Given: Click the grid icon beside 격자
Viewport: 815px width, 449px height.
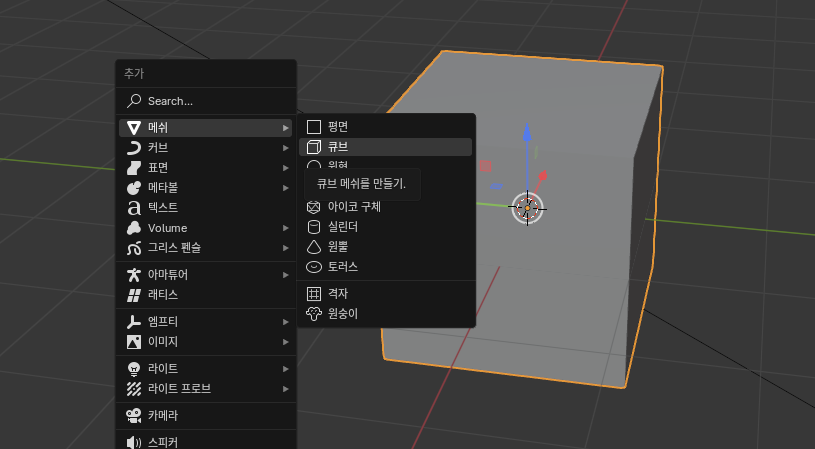Looking at the screenshot, I should click(x=314, y=294).
